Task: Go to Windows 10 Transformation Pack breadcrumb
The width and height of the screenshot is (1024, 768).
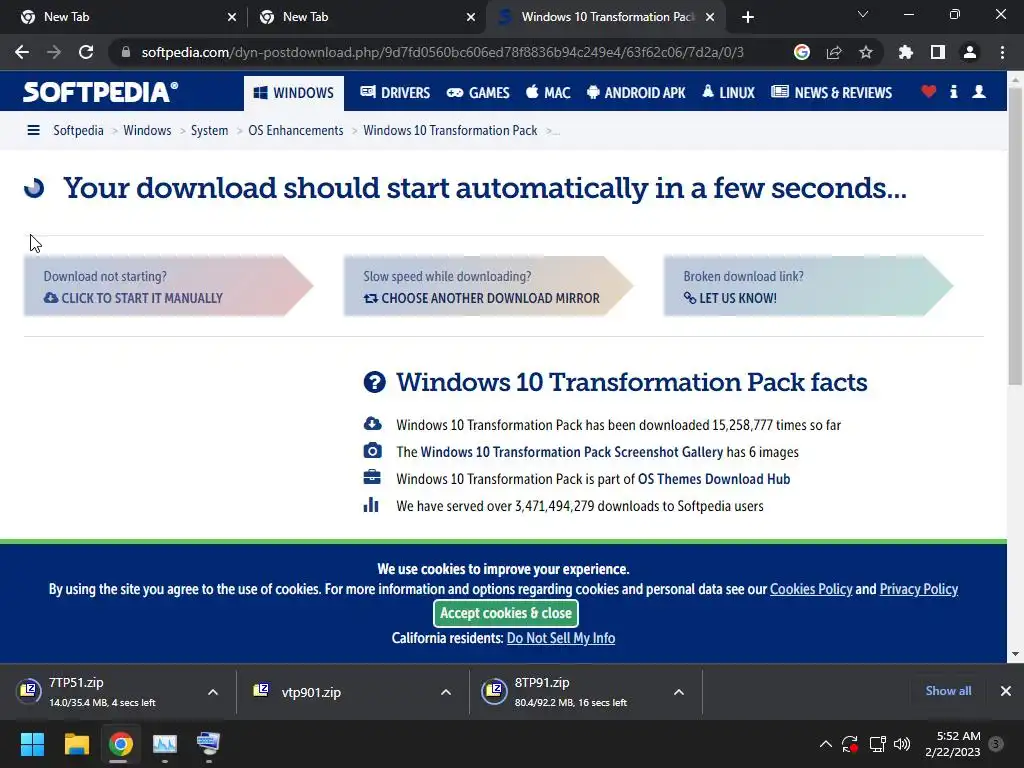Action: (450, 130)
